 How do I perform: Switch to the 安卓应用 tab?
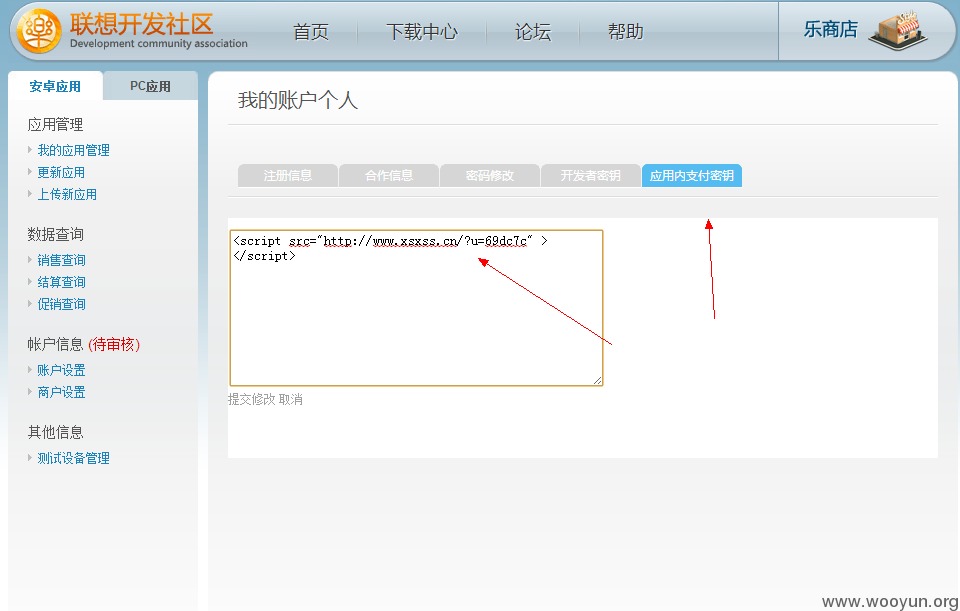pyautogui.click(x=55, y=86)
